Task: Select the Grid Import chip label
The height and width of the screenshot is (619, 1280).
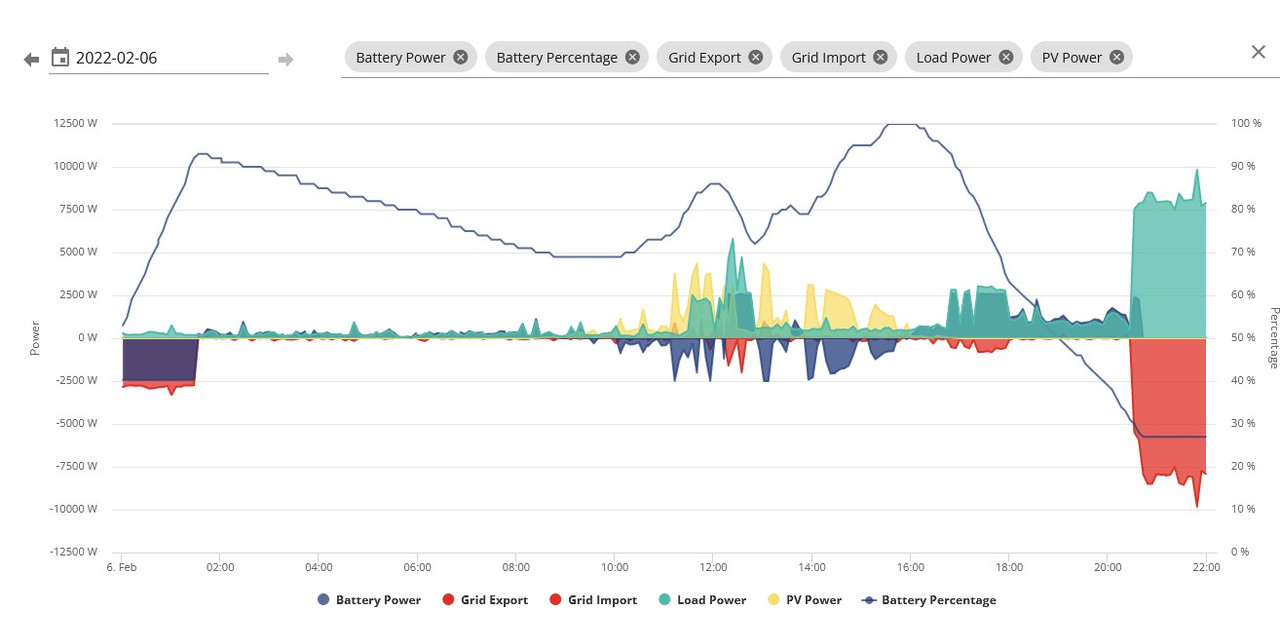Action: [x=829, y=57]
